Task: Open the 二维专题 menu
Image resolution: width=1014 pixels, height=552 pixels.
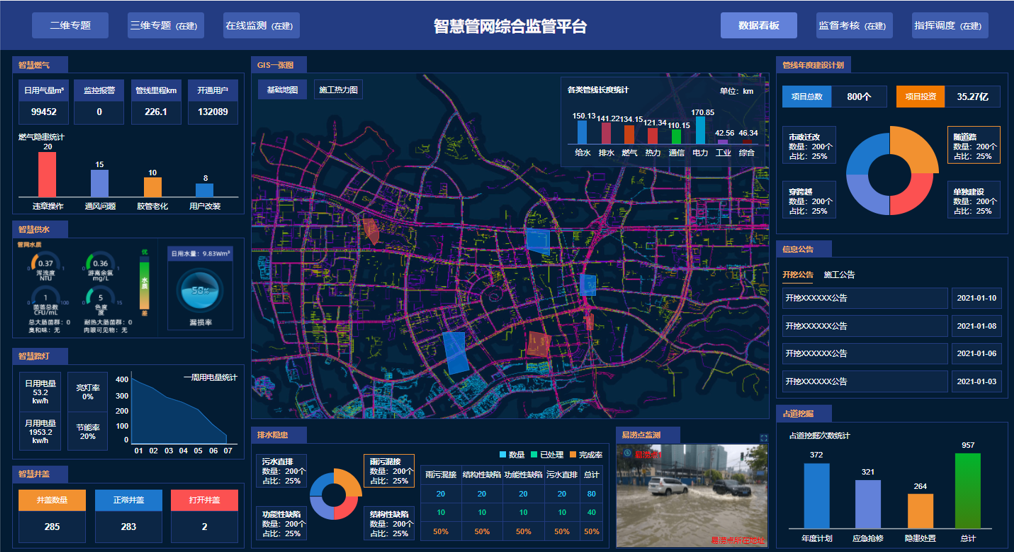Action: pos(70,26)
